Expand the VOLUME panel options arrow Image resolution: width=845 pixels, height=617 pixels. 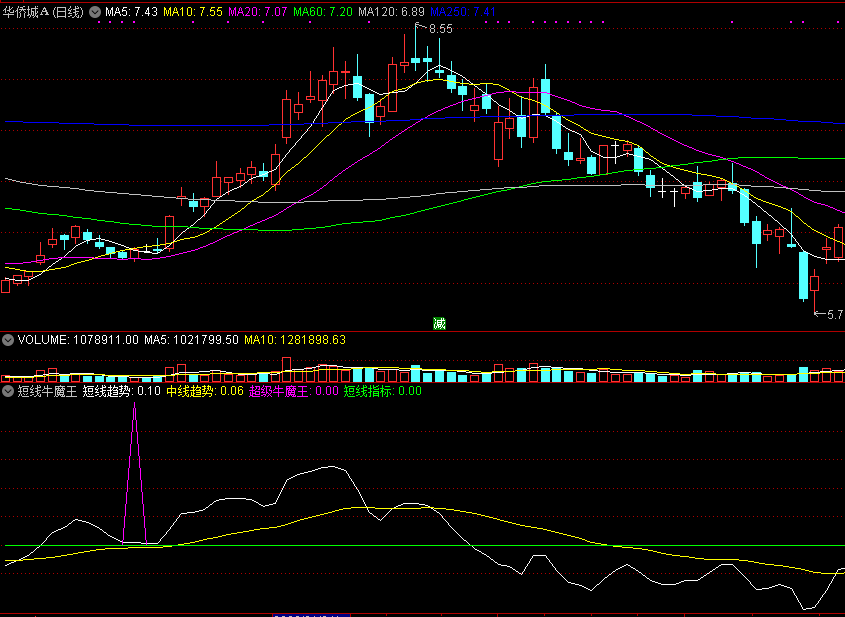tap(8, 340)
